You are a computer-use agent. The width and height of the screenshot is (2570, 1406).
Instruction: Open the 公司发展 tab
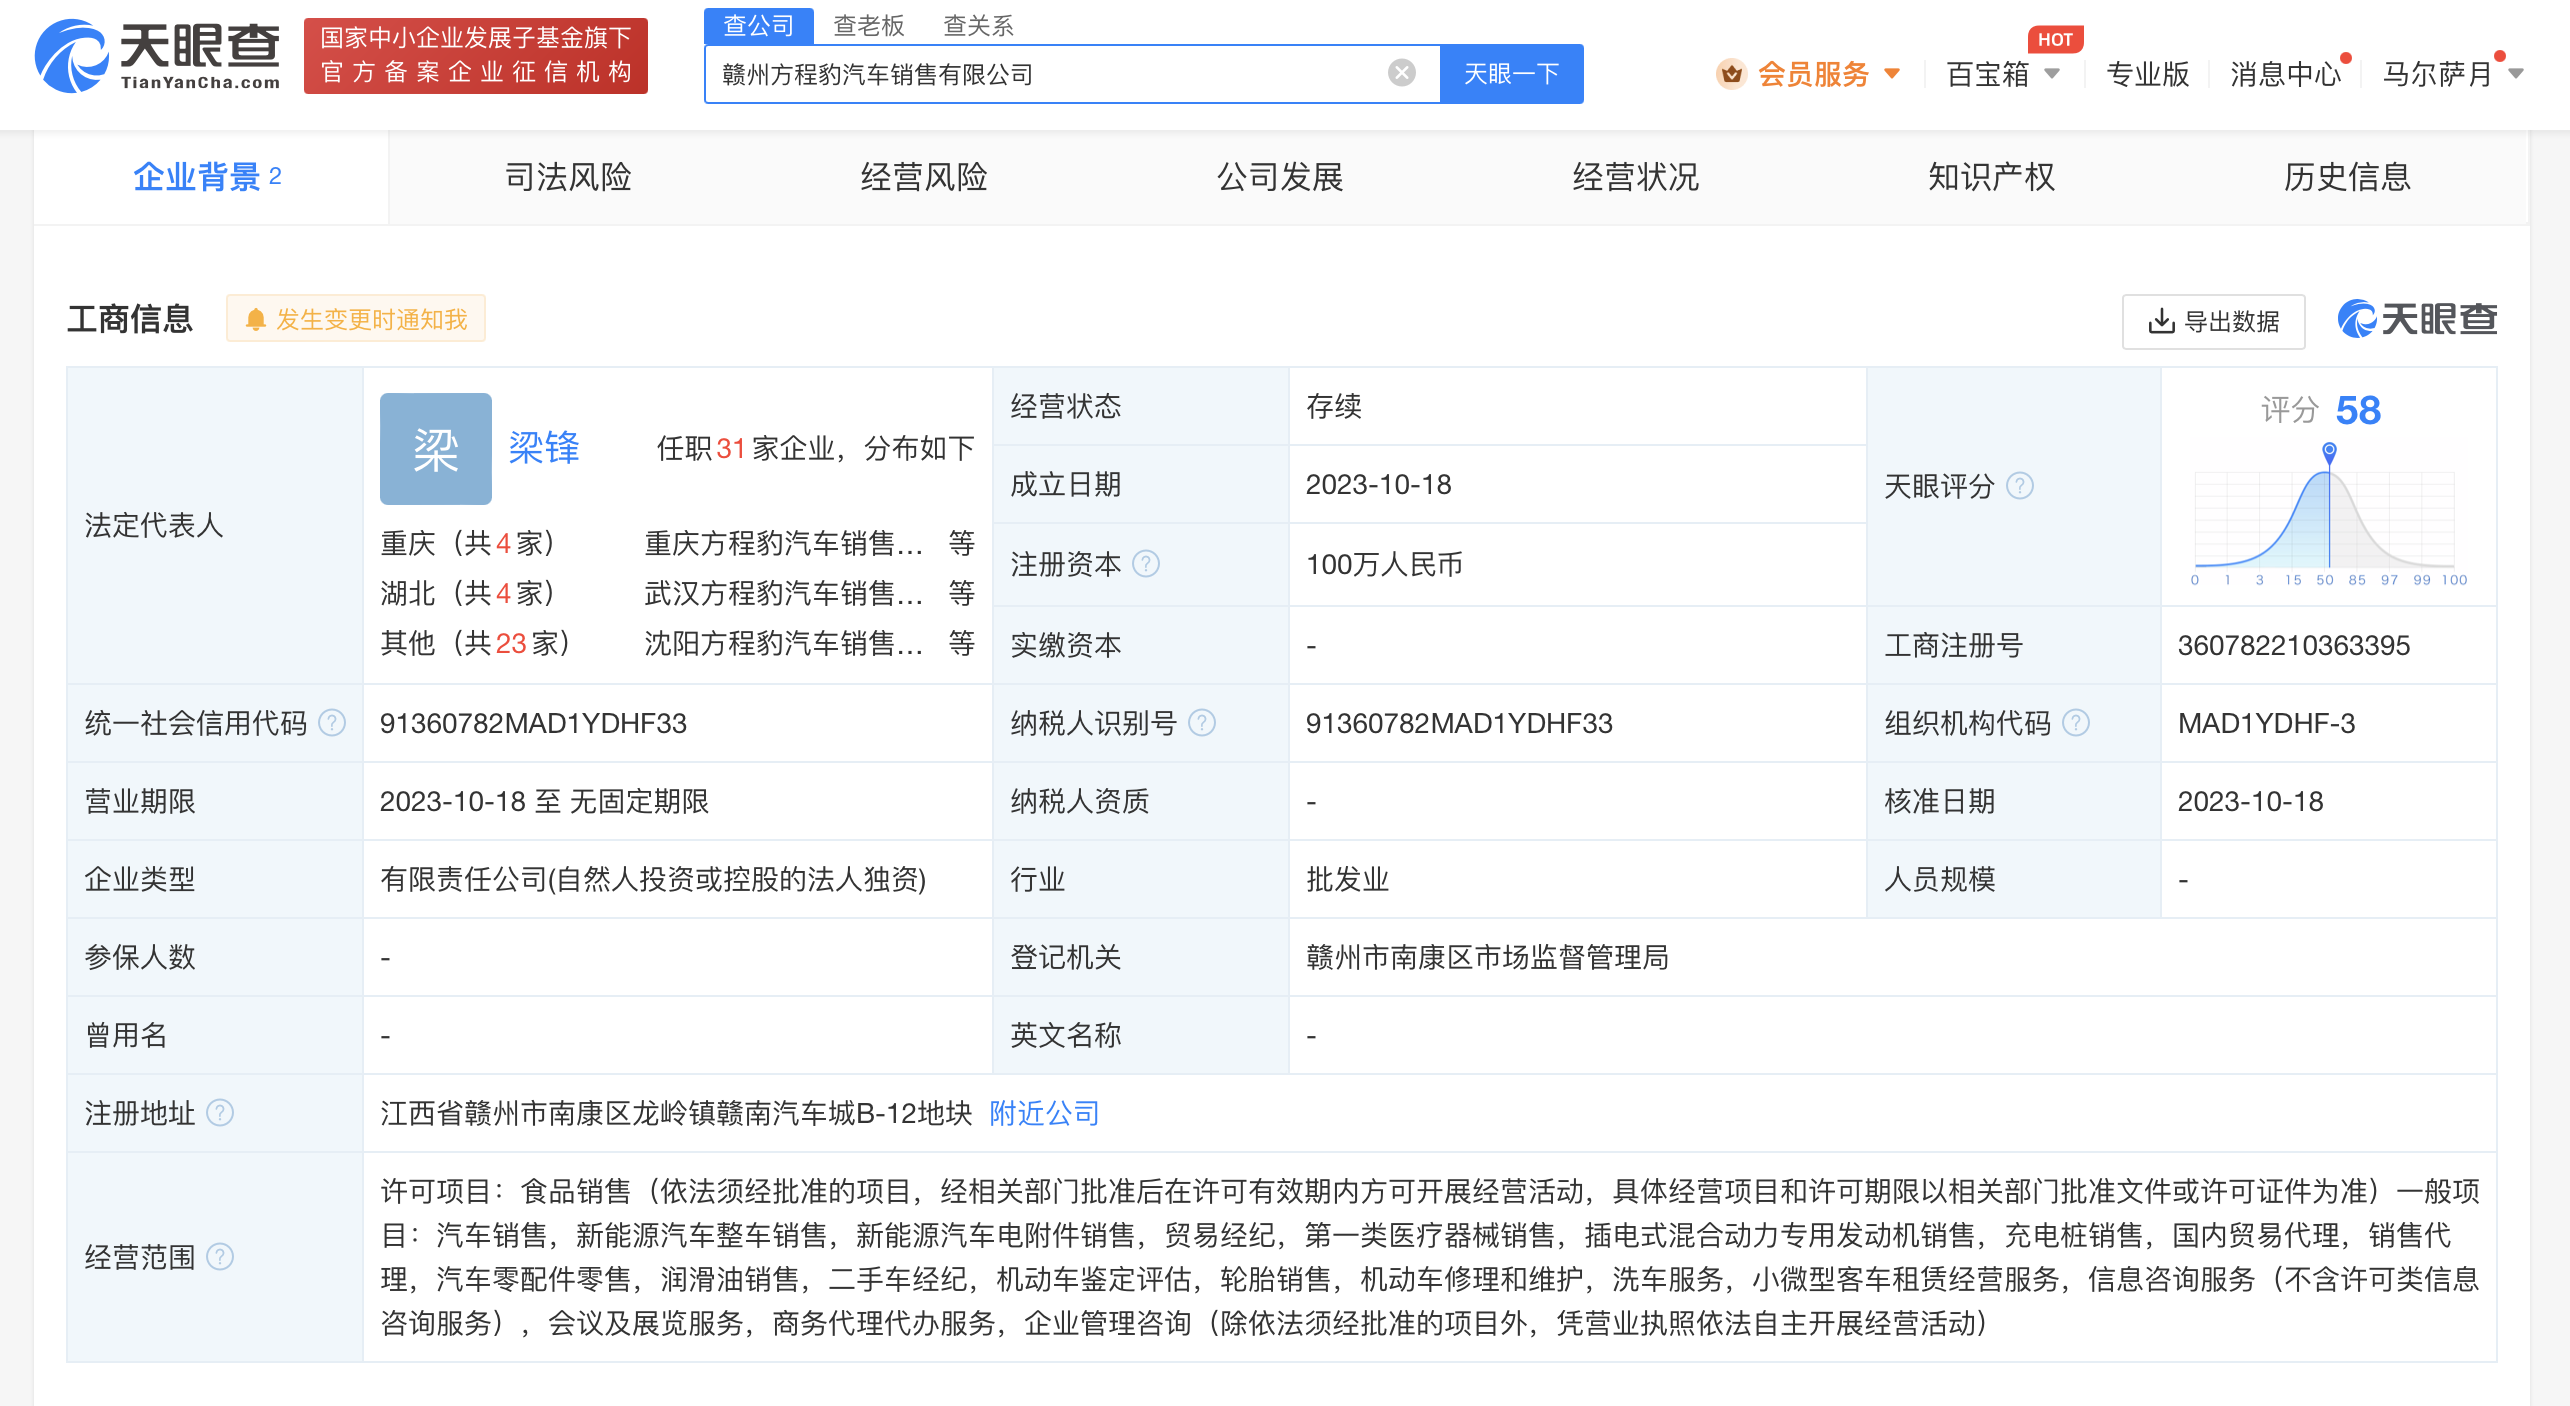point(1280,177)
